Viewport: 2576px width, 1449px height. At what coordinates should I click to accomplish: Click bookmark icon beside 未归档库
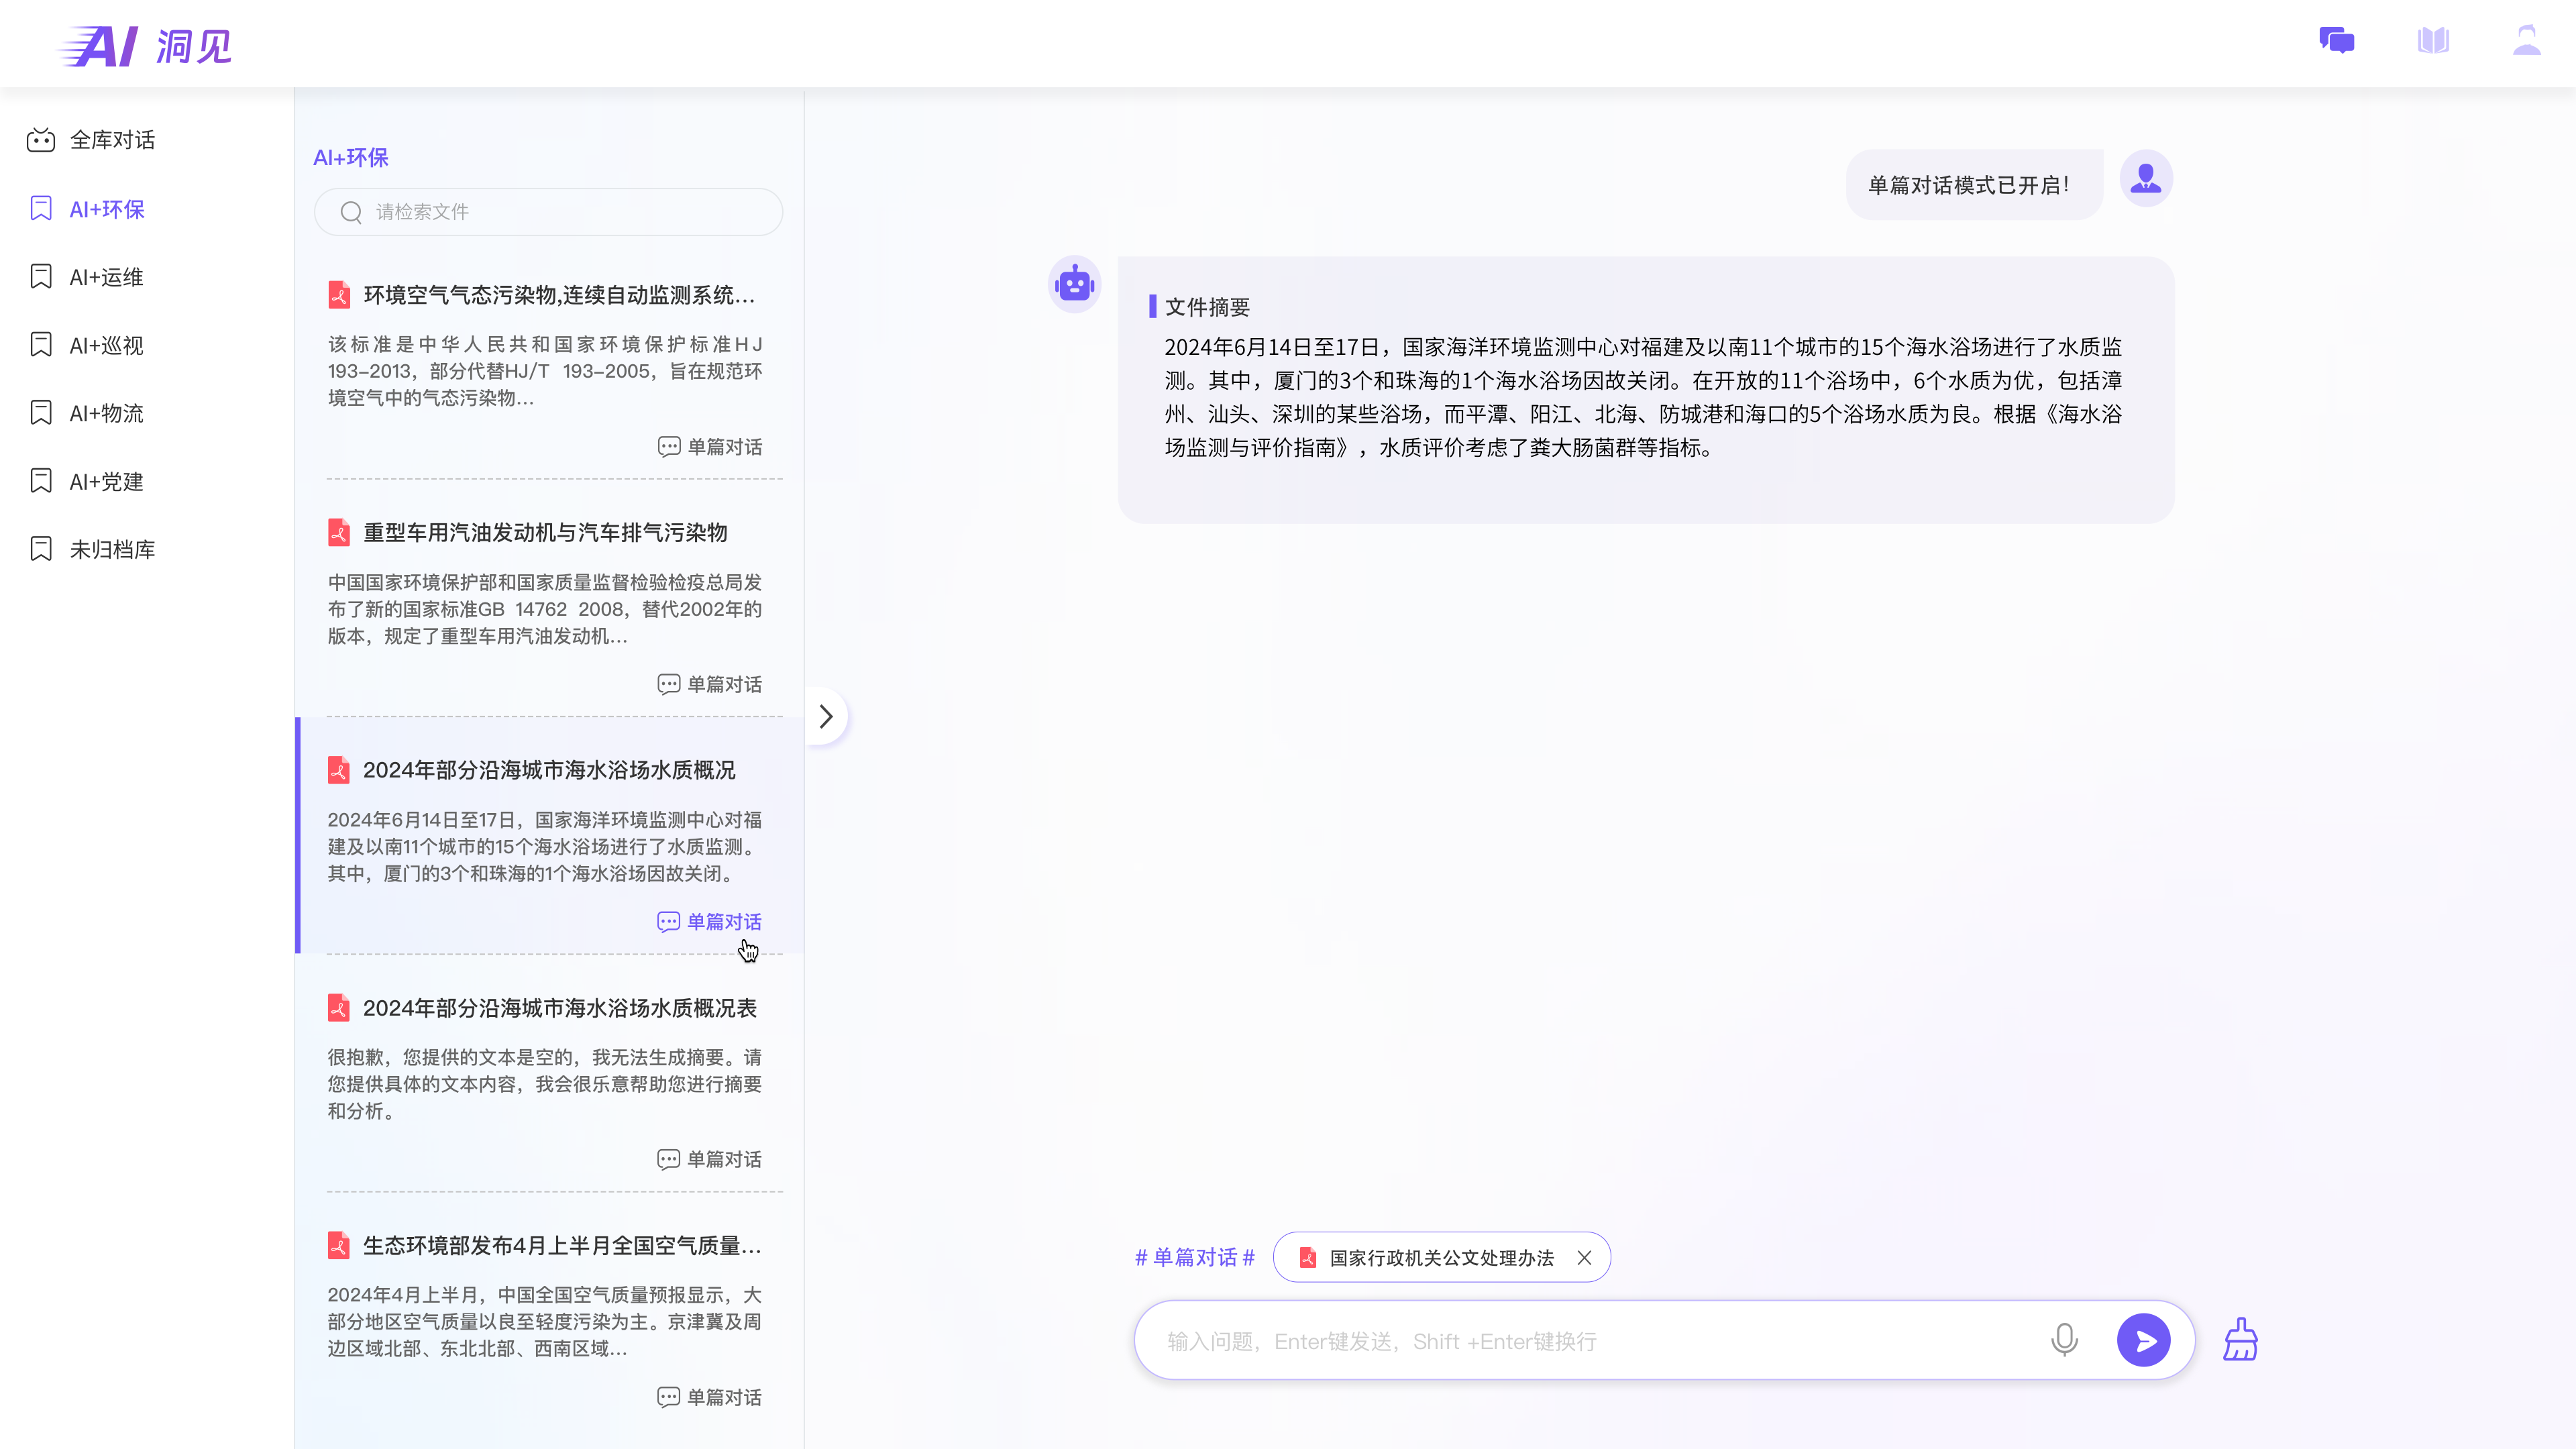41,548
